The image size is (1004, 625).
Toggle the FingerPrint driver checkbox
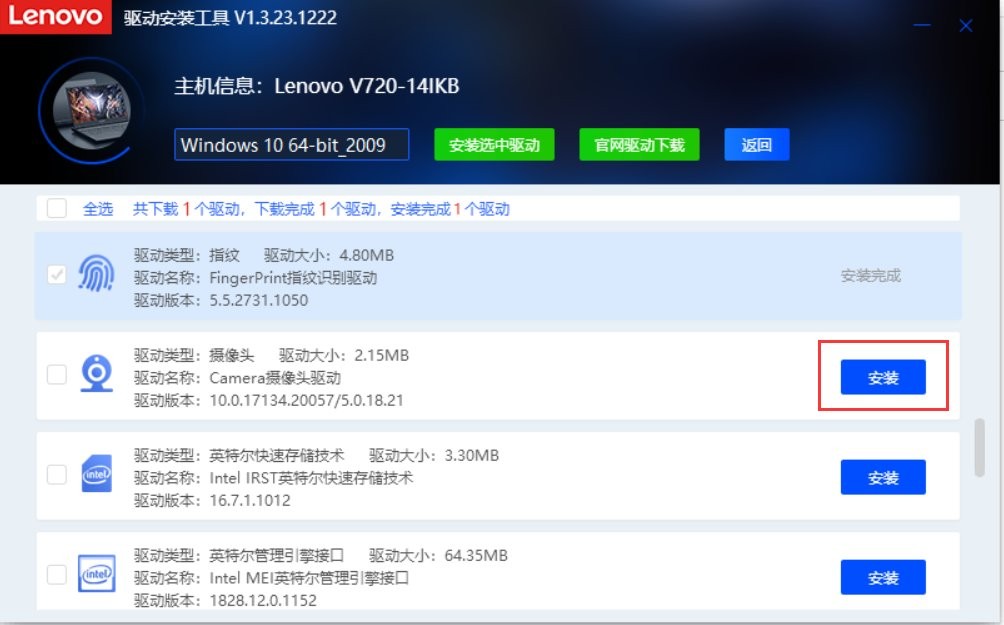57,275
